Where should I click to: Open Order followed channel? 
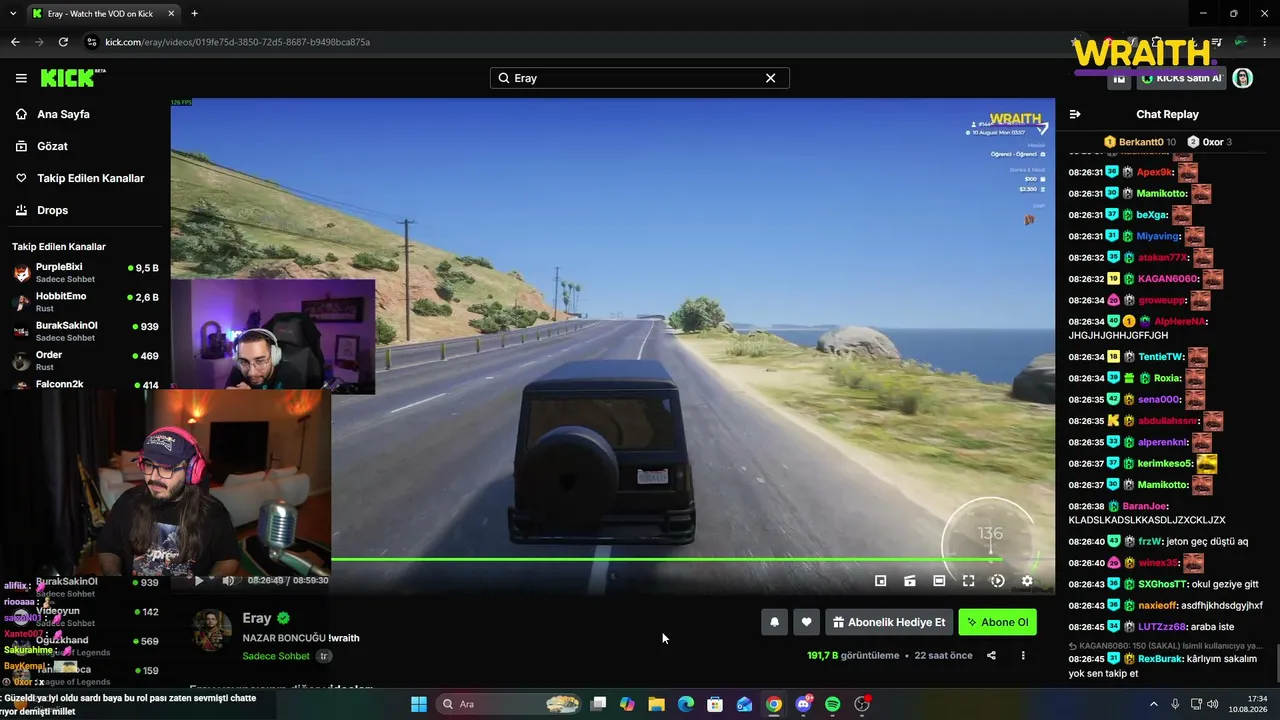click(x=85, y=360)
